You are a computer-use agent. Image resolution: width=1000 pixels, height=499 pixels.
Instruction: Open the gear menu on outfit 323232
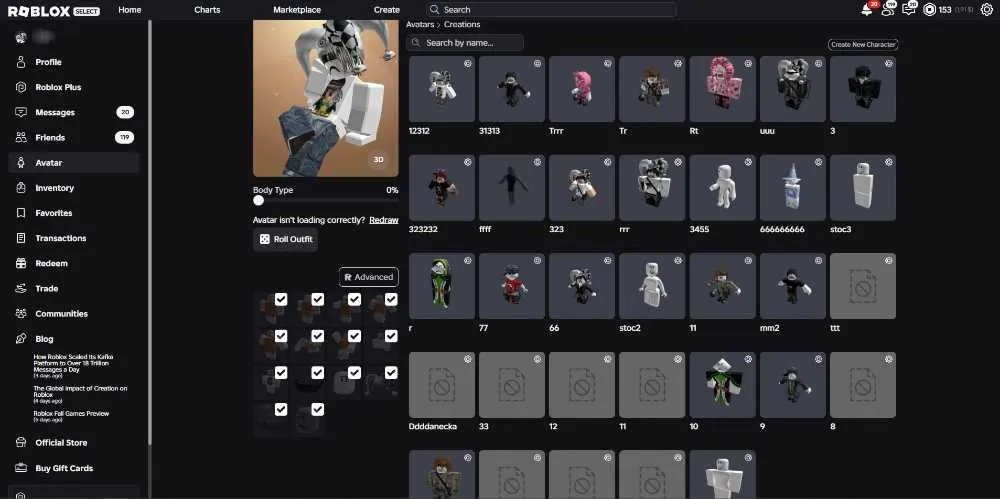(x=467, y=162)
